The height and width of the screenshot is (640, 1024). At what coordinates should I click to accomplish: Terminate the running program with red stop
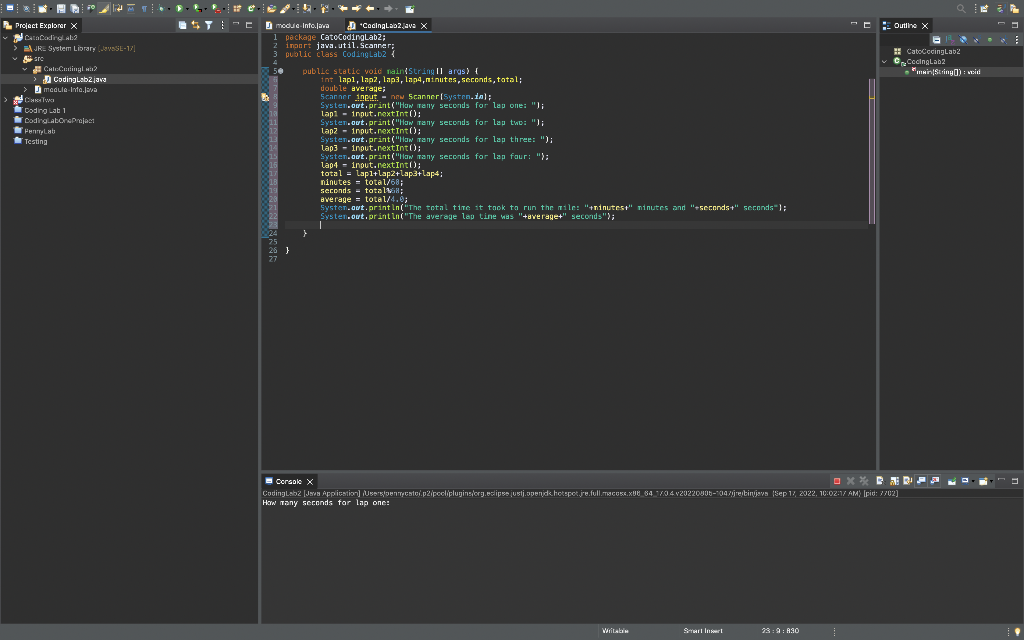pyautogui.click(x=837, y=481)
